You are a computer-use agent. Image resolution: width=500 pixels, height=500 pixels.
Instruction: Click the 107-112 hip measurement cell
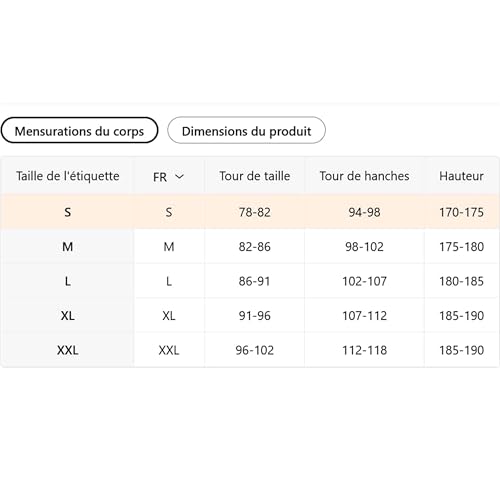[x=364, y=316]
